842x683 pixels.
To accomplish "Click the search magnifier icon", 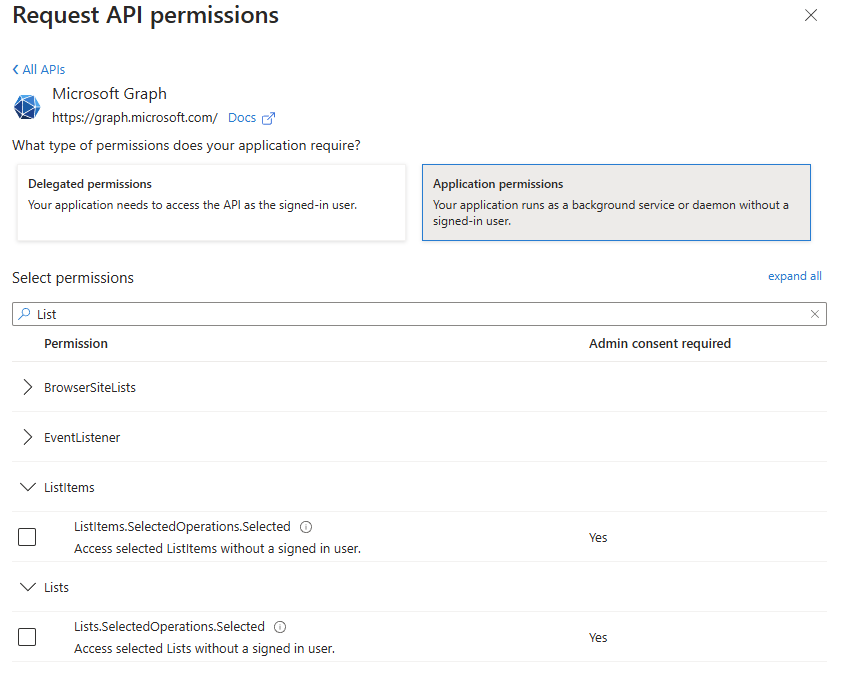I will 24,314.
